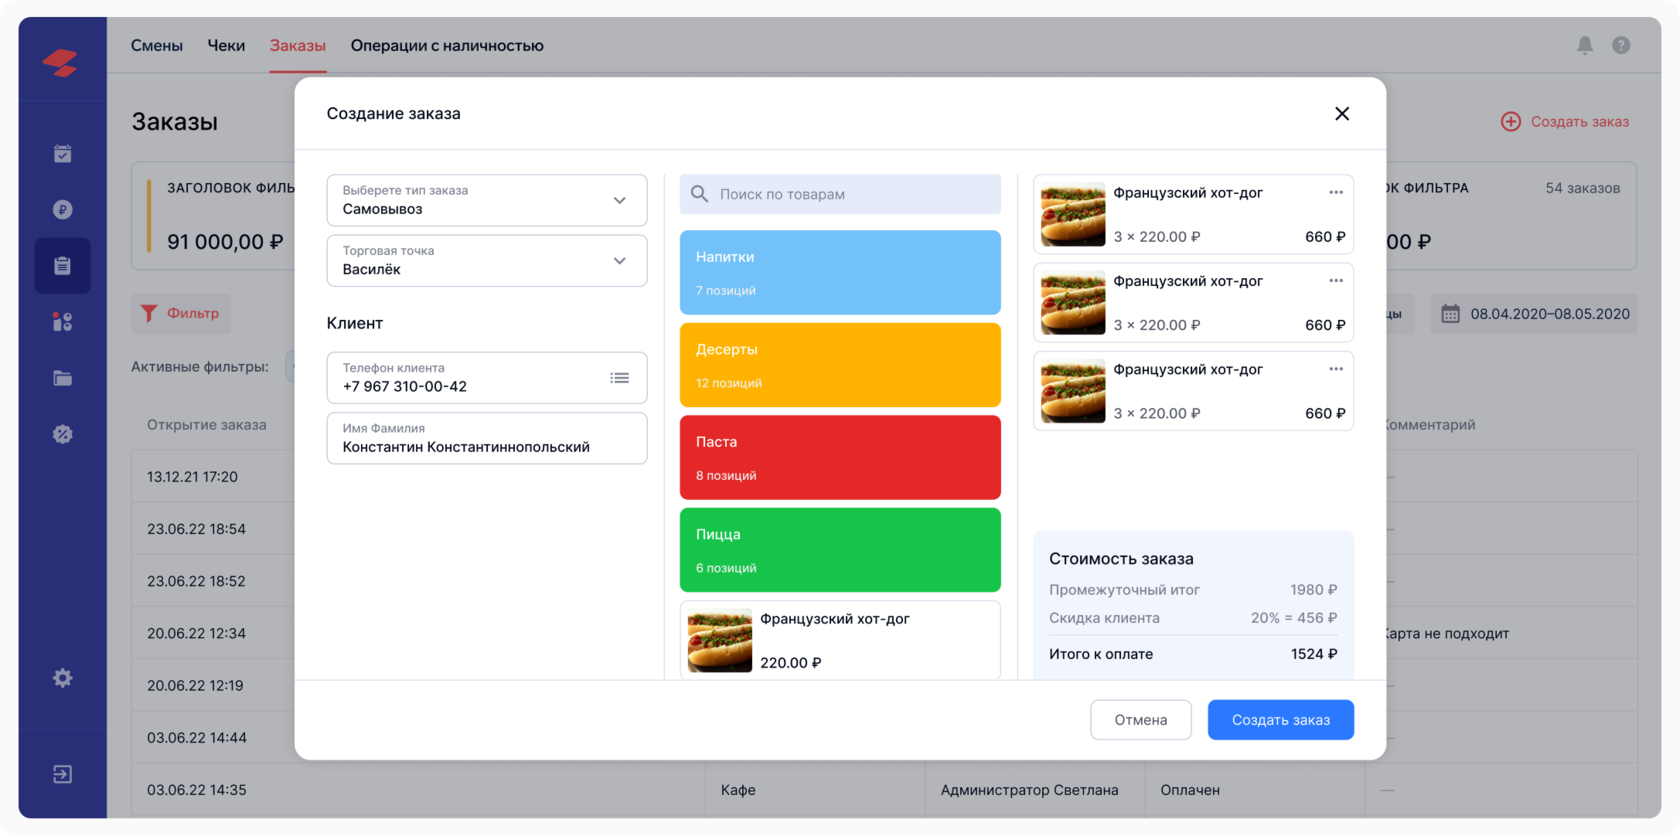This screenshot has height=836, width=1680.
Task: Open the settings gear in sidebar
Action: (62, 678)
